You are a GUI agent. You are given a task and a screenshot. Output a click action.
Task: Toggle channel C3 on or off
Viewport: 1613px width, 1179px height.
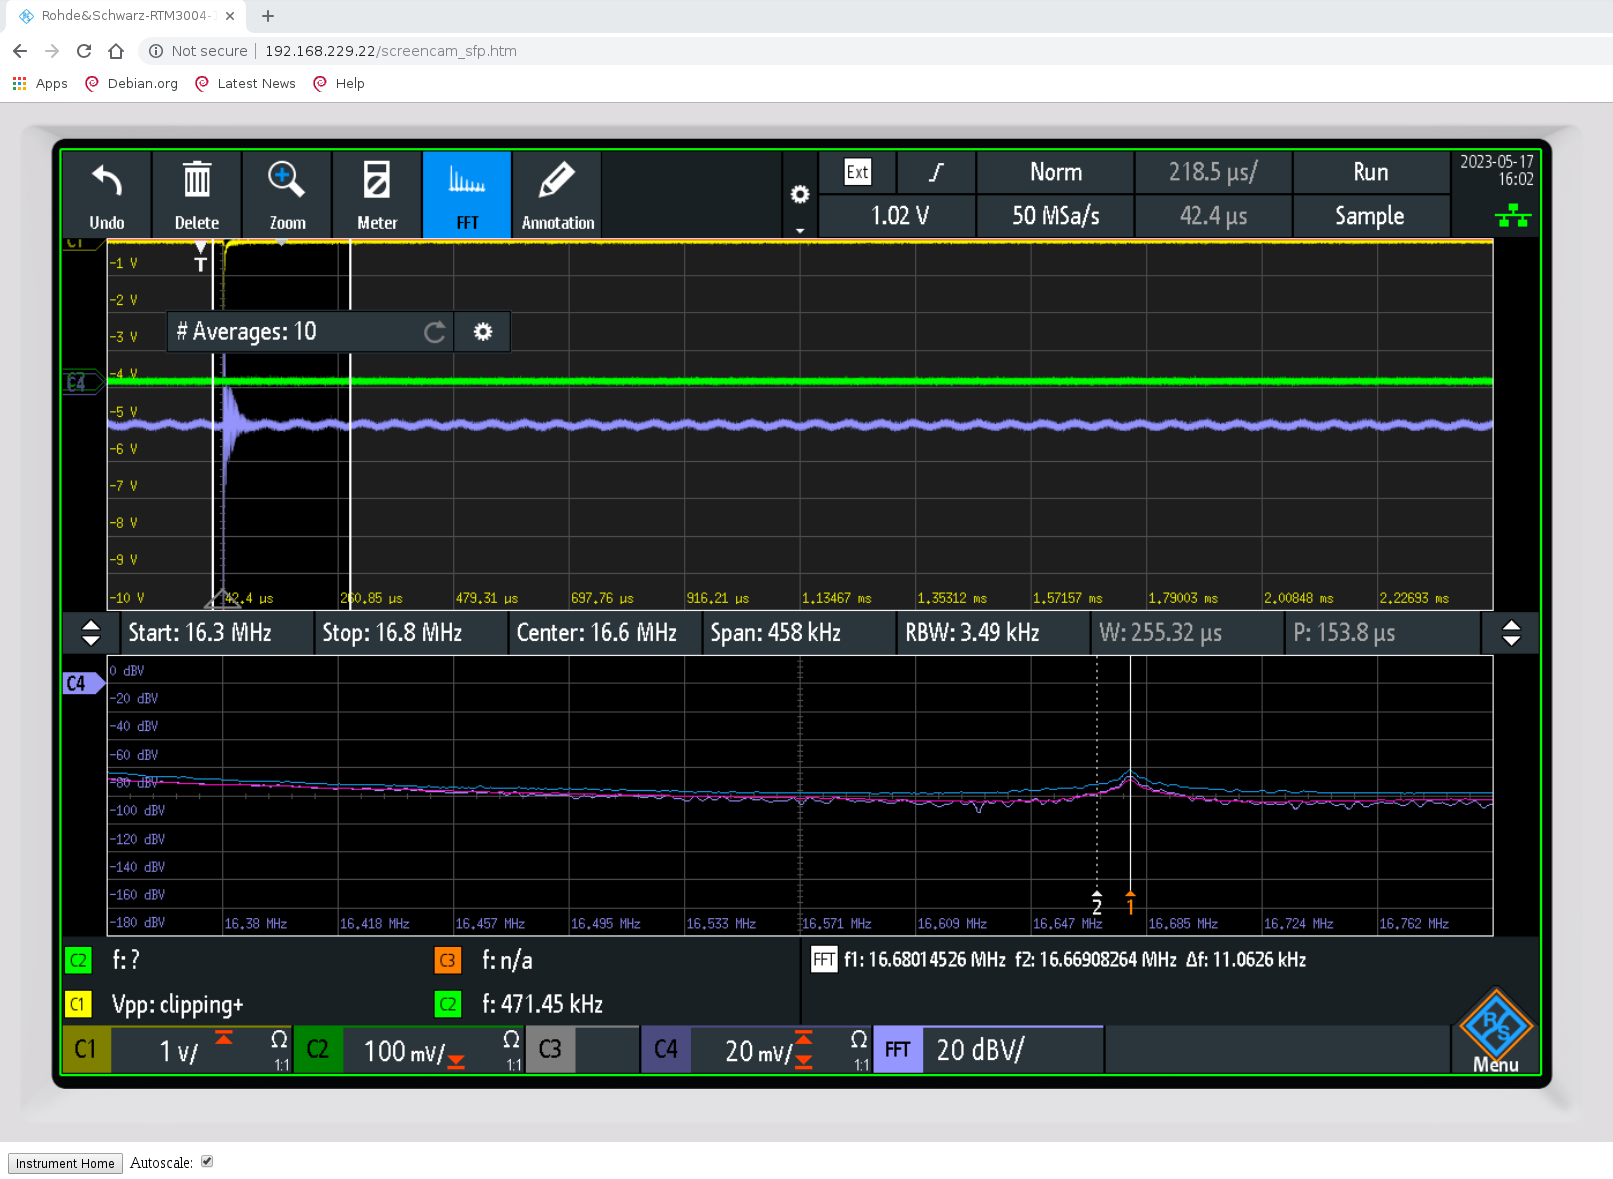pos(550,1050)
